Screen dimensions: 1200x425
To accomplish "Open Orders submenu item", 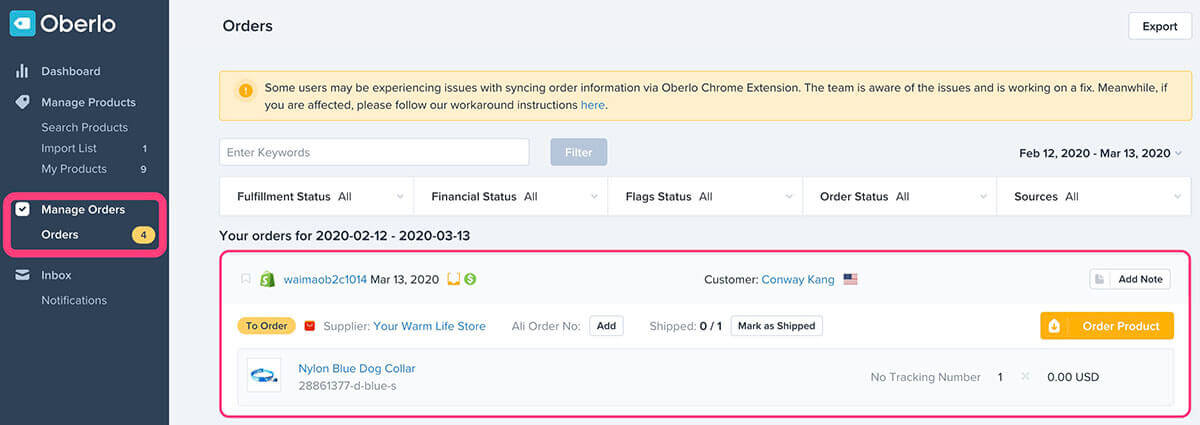I will [59, 235].
